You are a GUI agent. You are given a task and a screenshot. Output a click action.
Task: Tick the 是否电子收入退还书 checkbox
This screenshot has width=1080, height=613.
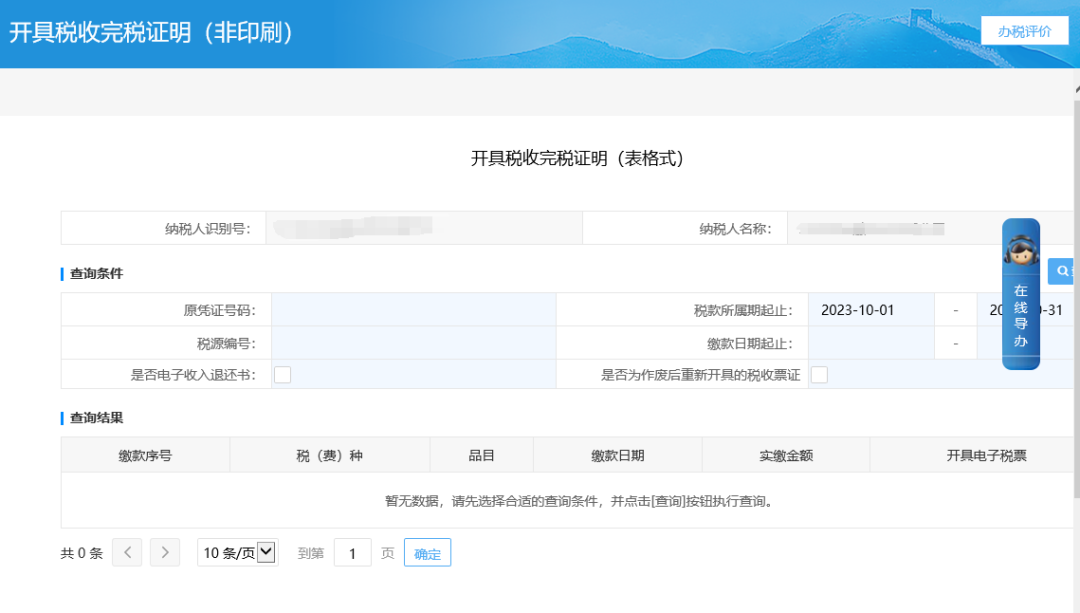pyautogui.click(x=283, y=375)
